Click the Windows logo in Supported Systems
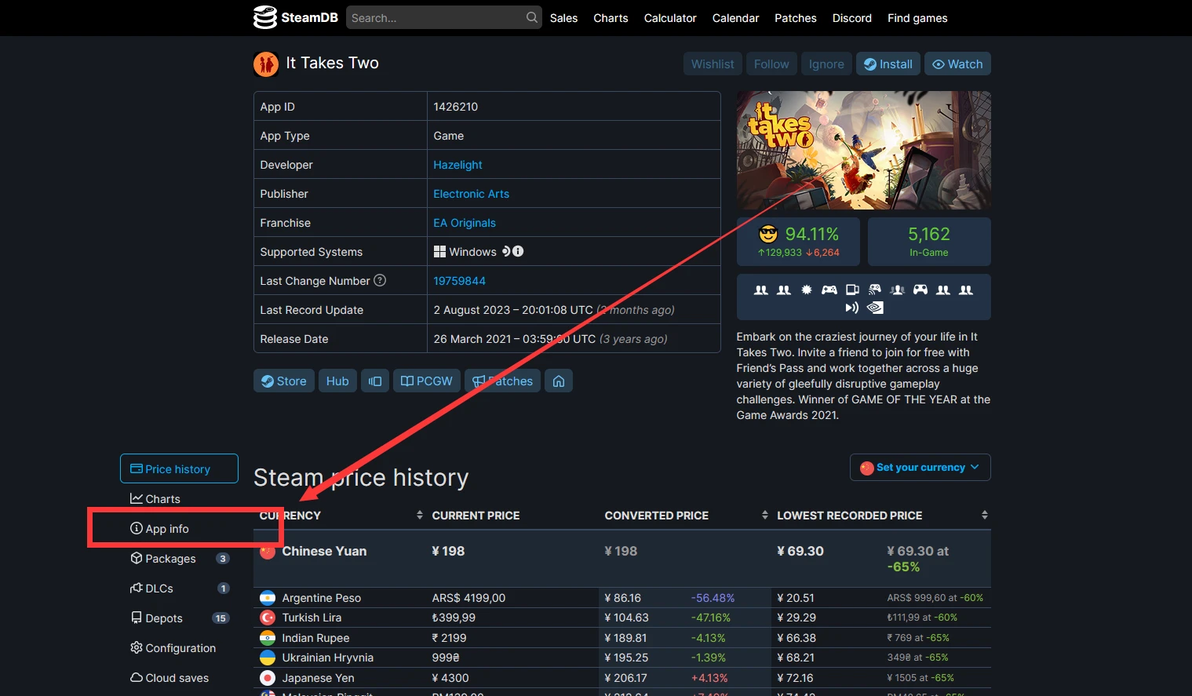The height and width of the screenshot is (696, 1192). click(439, 252)
